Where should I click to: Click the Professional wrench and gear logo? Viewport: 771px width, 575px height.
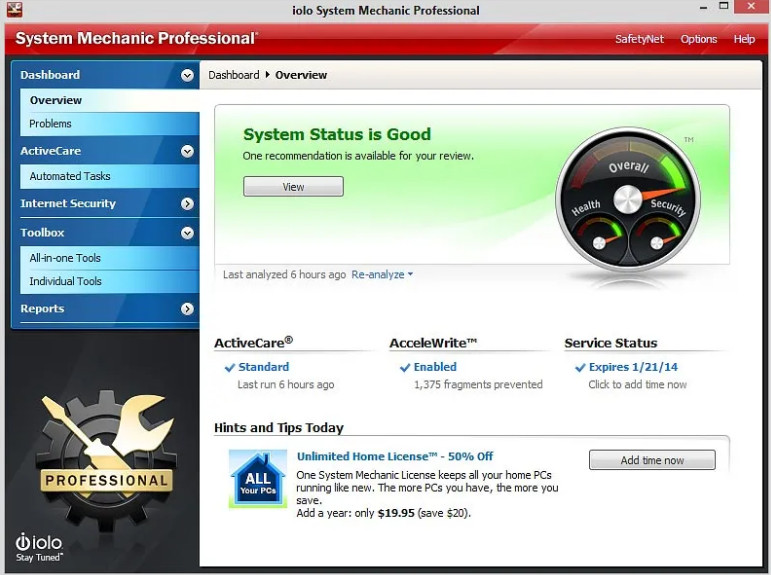point(106,460)
